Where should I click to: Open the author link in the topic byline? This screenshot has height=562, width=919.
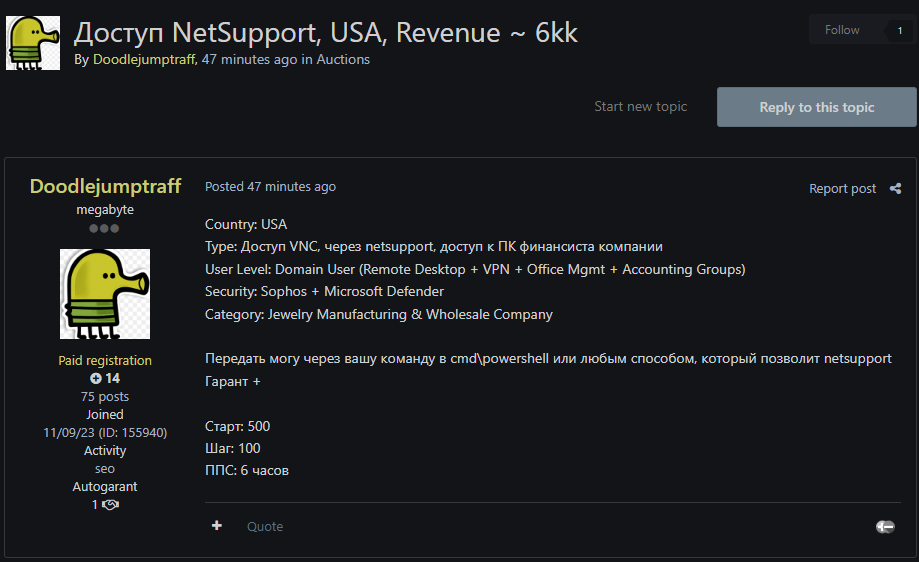144,60
